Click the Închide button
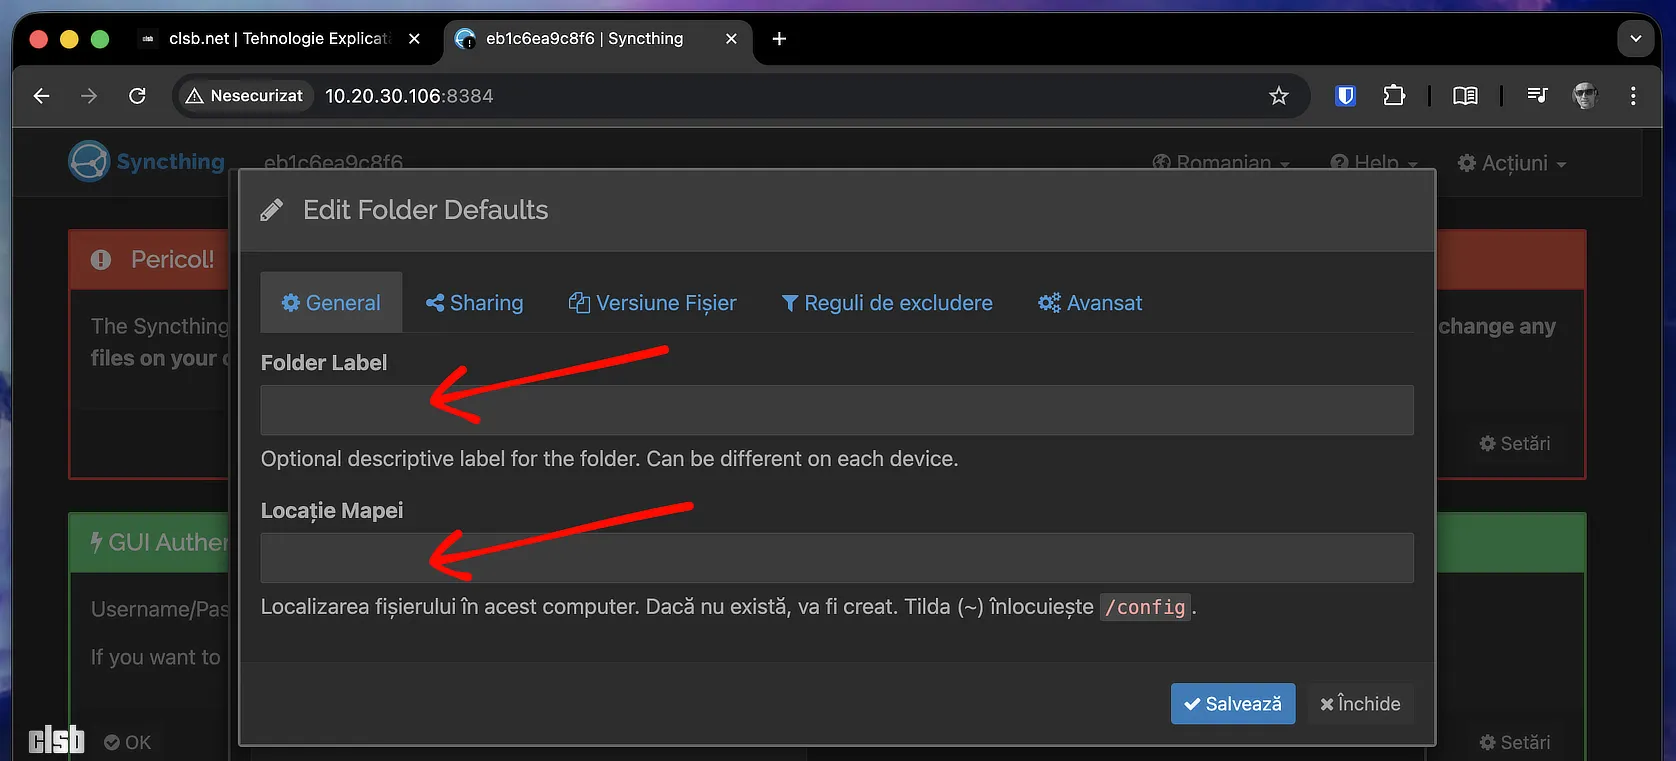The width and height of the screenshot is (1676, 761). 1360,704
